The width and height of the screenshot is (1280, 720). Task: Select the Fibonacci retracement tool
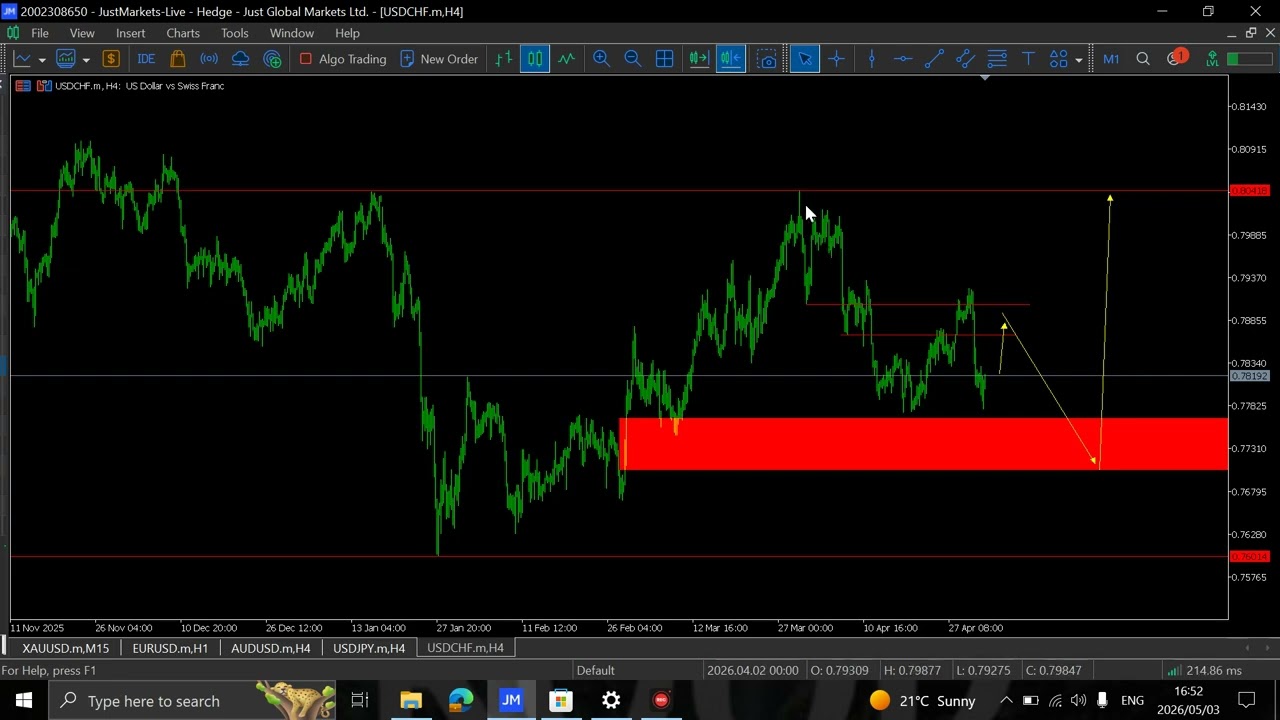click(996, 59)
